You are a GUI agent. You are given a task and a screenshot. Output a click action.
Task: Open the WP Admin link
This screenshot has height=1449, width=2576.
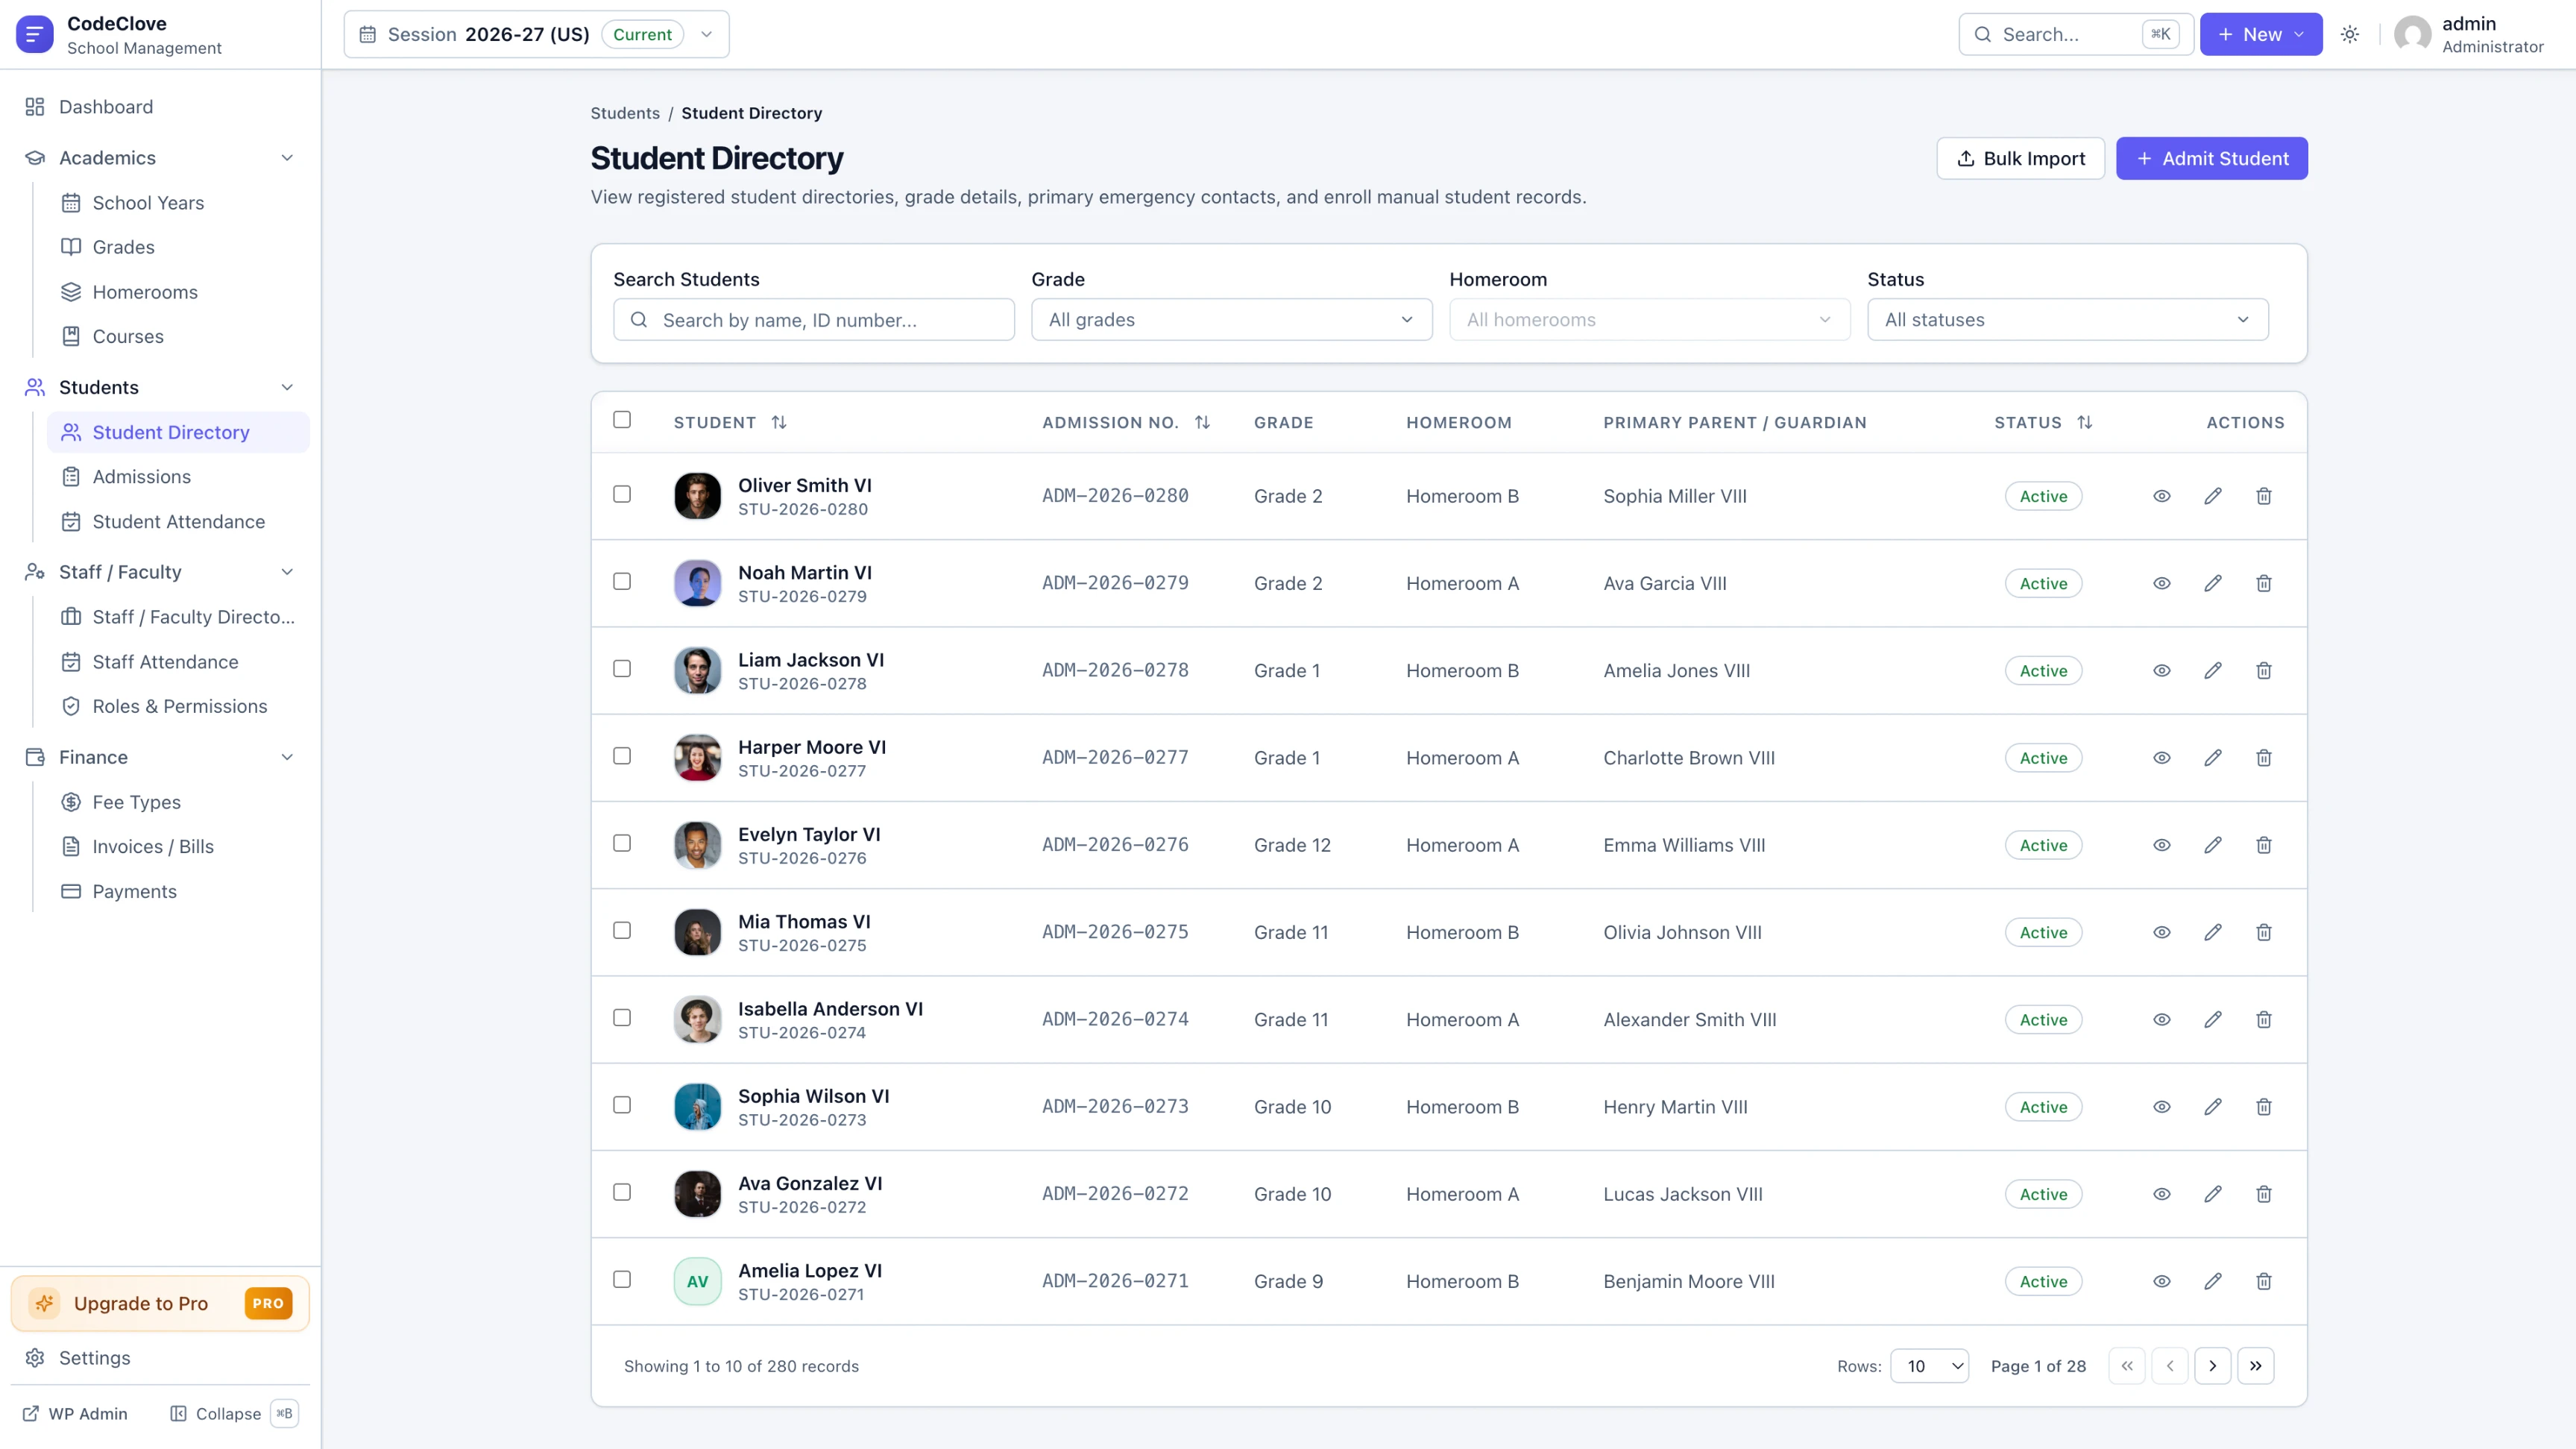[x=76, y=1414]
